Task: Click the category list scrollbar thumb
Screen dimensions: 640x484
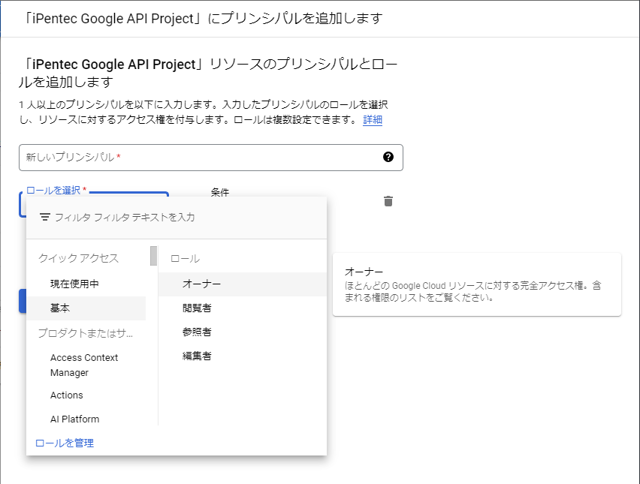Action: (153, 256)
